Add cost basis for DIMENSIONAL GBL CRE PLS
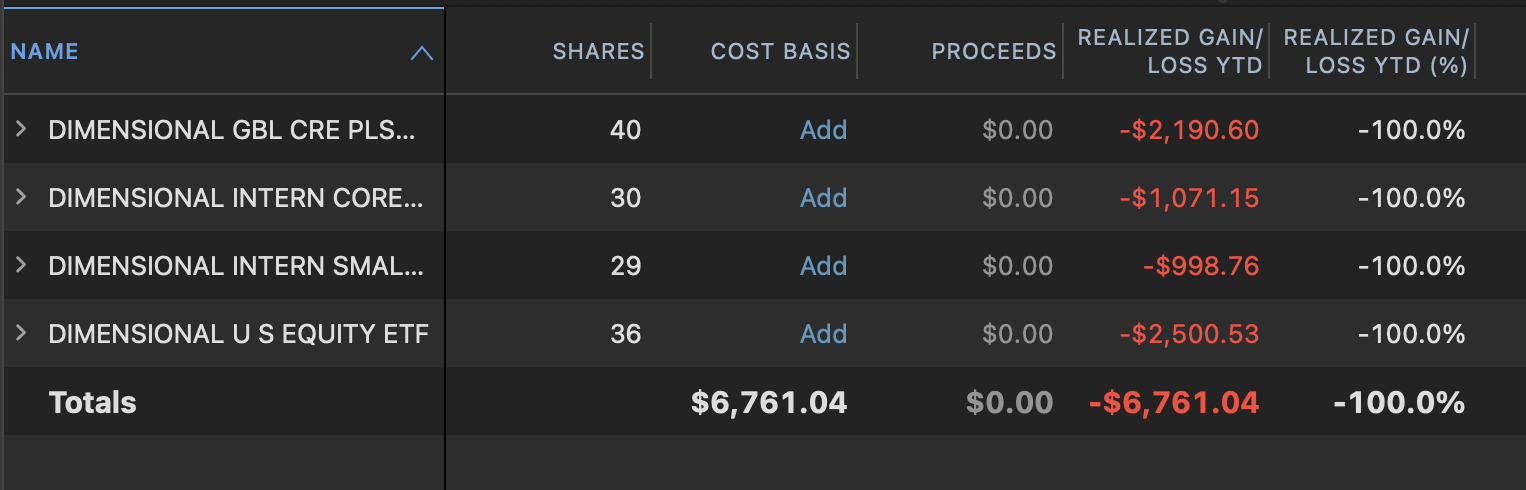 click(x=823, y=130)
